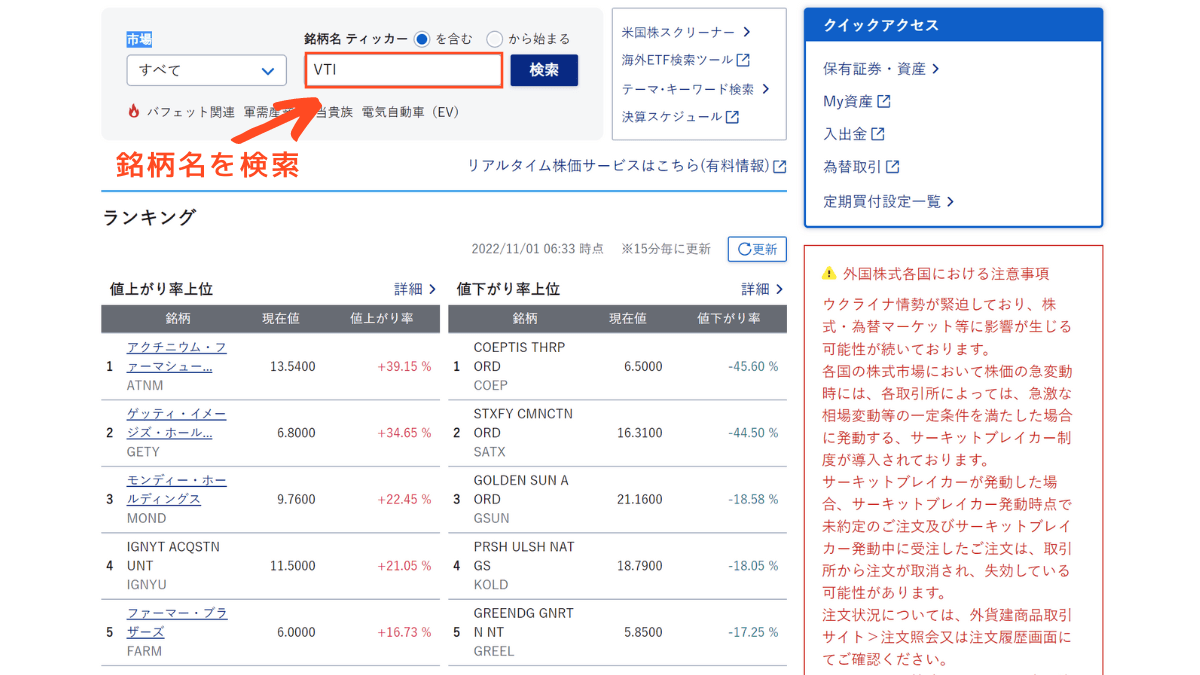Click the warning triangle icon by 外国株式各国における注意事項
The width and height of the screenshot is (1200, 675).
(x=828, y=273)
